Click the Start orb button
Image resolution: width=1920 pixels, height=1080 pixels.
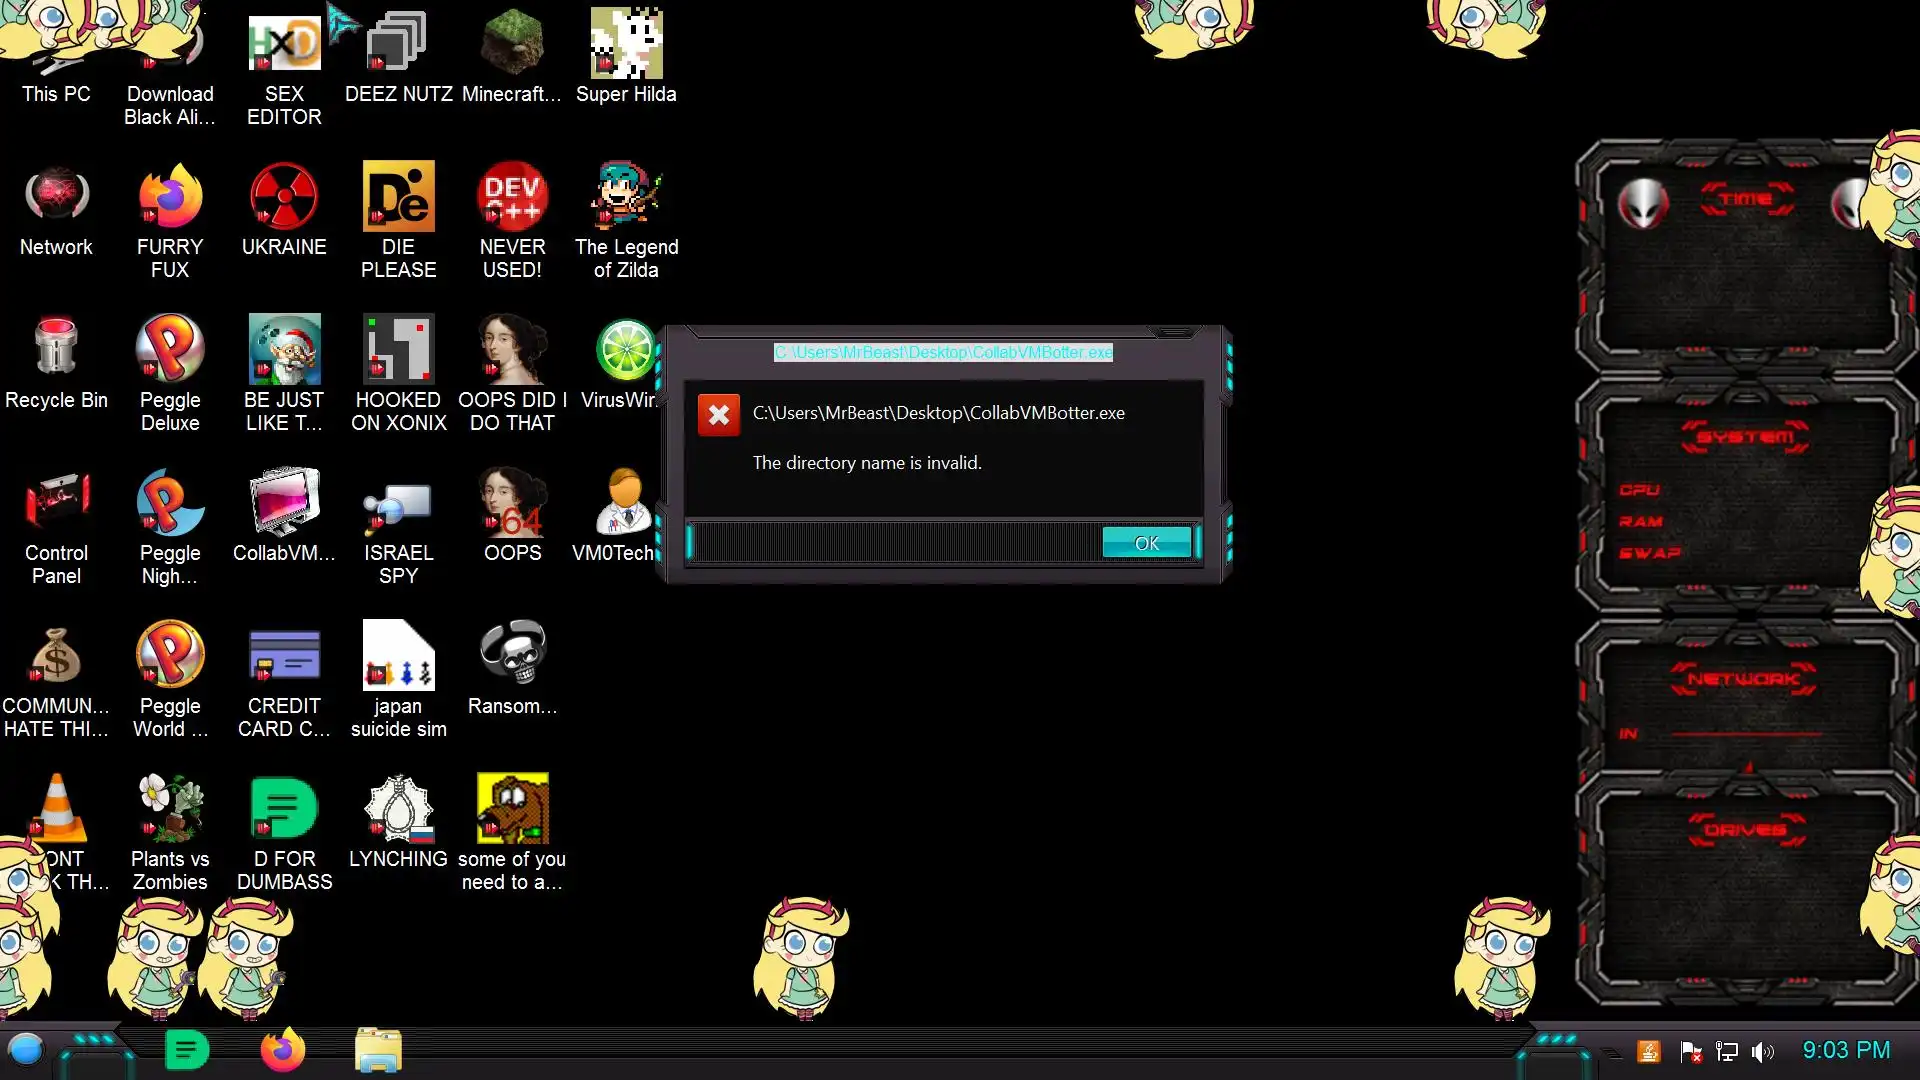pyautogui.click(x=26, y=1050)
